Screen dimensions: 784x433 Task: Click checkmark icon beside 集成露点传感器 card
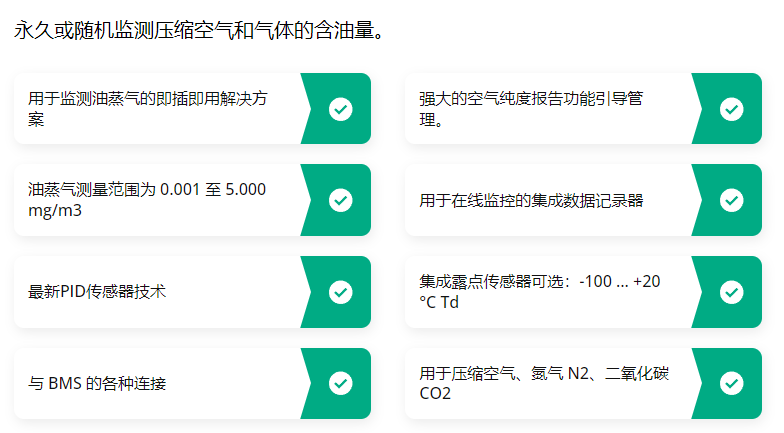(732, 292)
